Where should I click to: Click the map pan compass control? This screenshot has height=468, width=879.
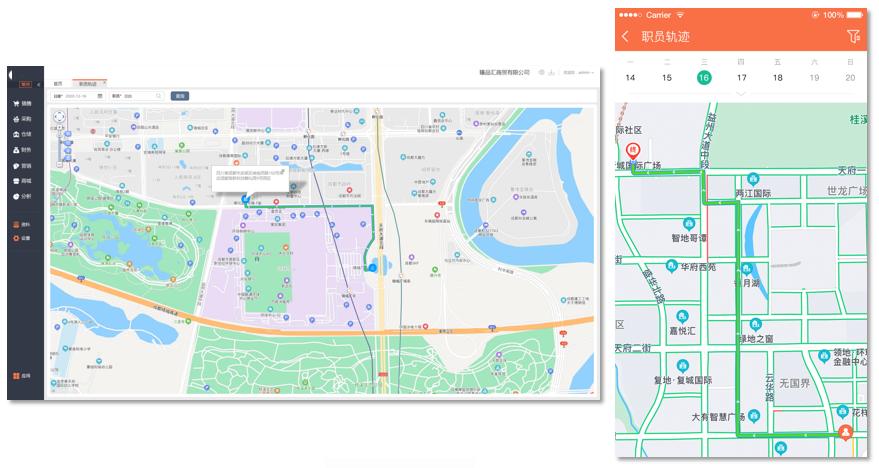tap(59, 117)
